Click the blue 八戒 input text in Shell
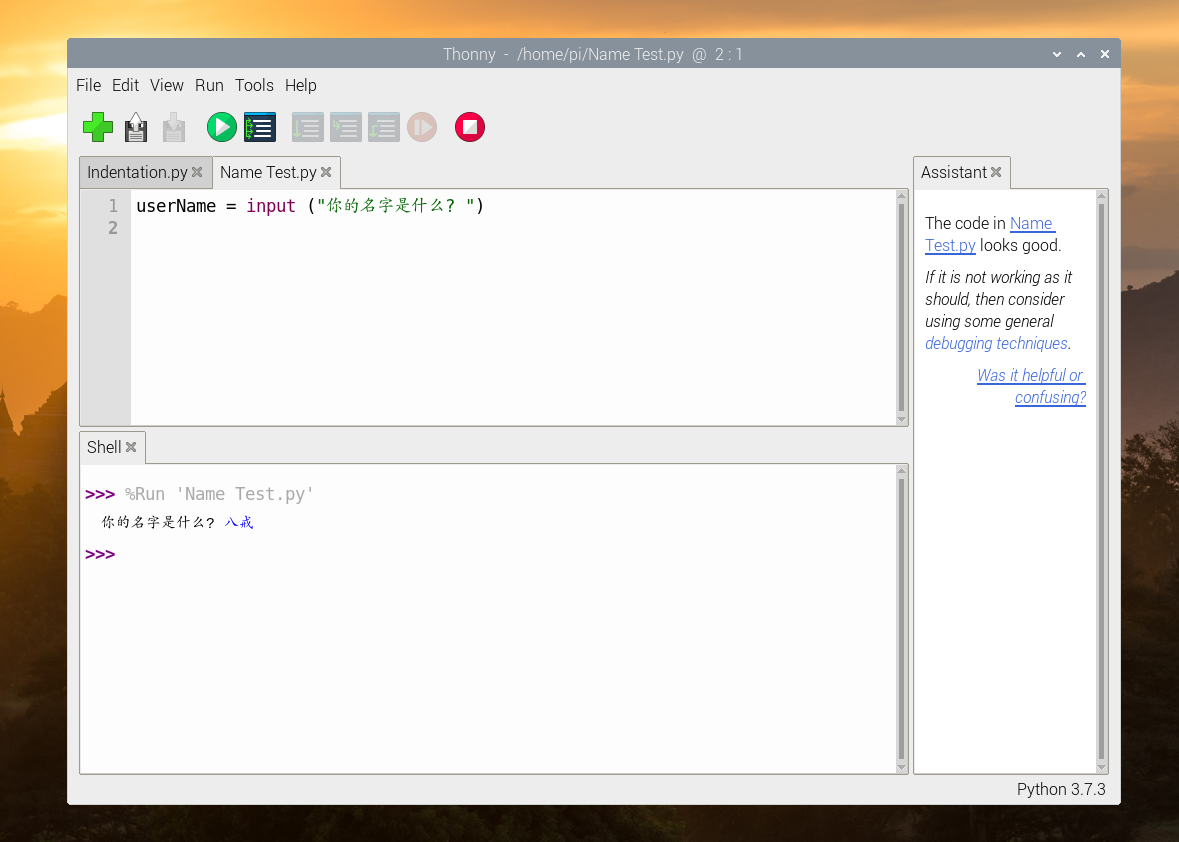 239,522
